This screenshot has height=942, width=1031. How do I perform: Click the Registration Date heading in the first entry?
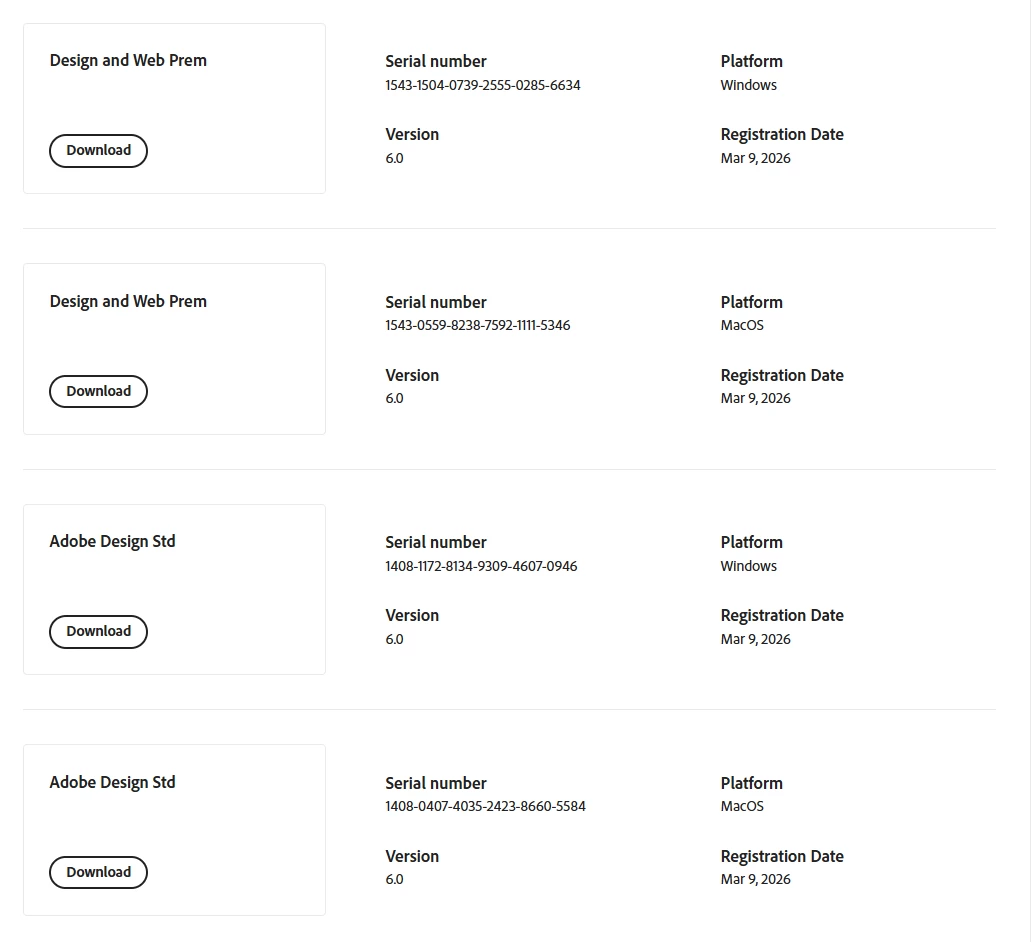point(782,134)
